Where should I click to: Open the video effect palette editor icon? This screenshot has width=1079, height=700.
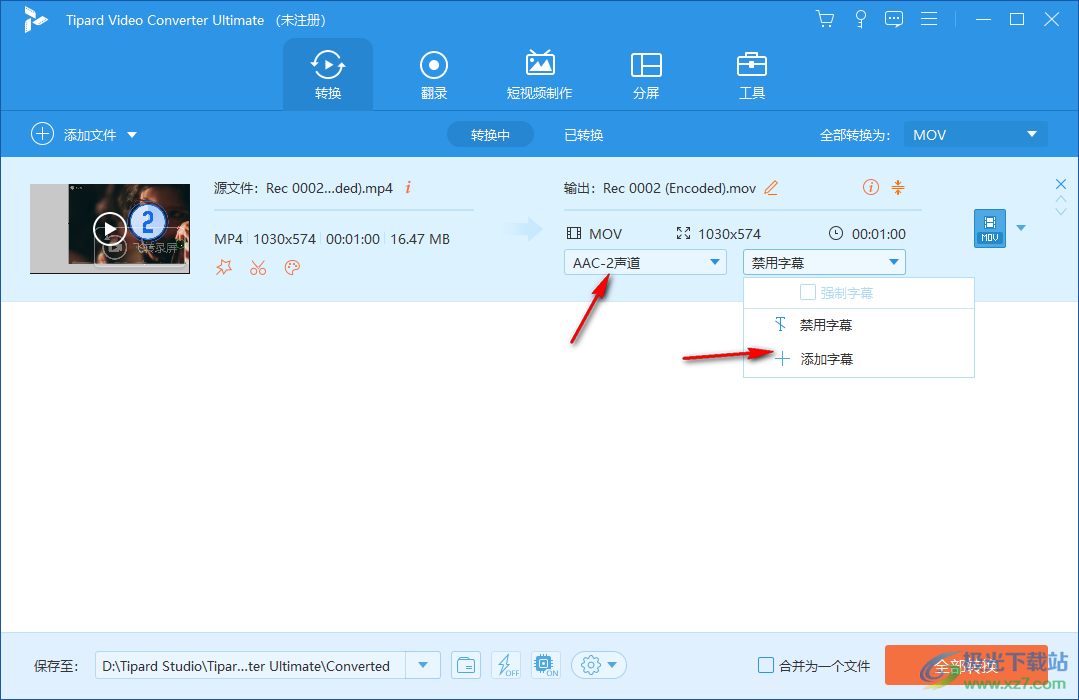pyautogui.click(x=292, y=267)
